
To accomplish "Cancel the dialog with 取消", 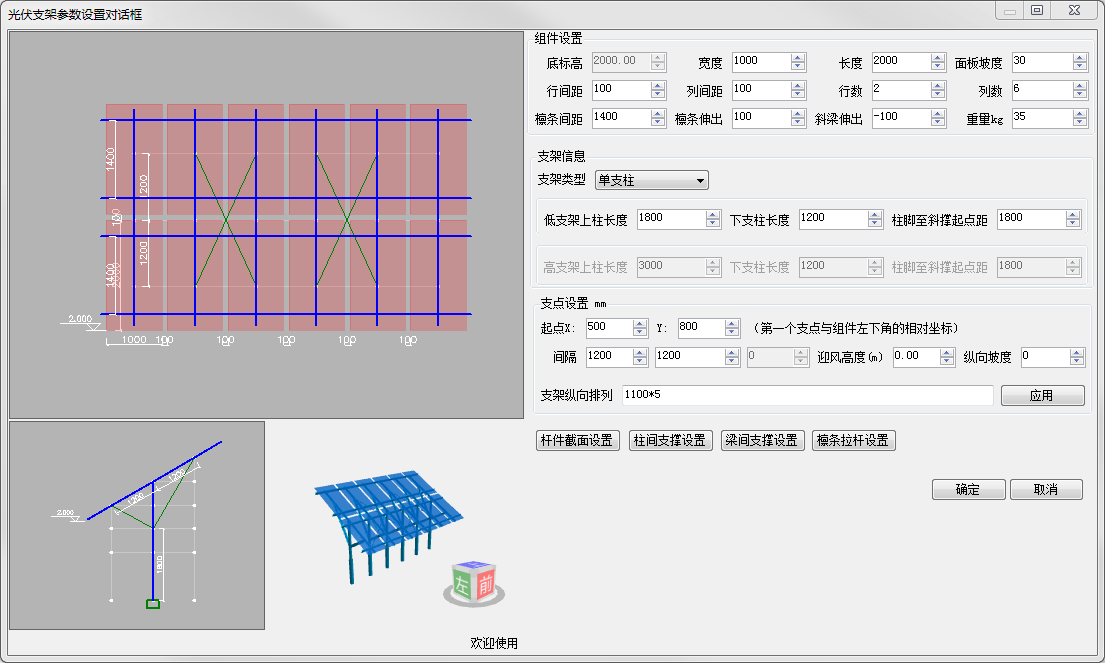I will click(1046, 490).
